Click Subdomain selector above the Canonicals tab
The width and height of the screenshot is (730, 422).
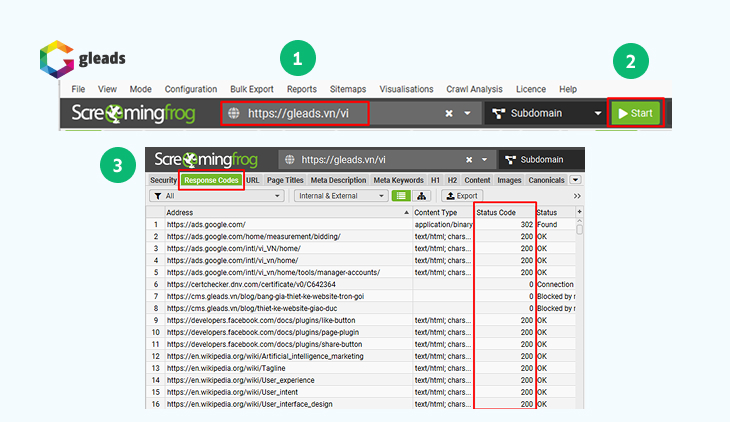(541, 160)
